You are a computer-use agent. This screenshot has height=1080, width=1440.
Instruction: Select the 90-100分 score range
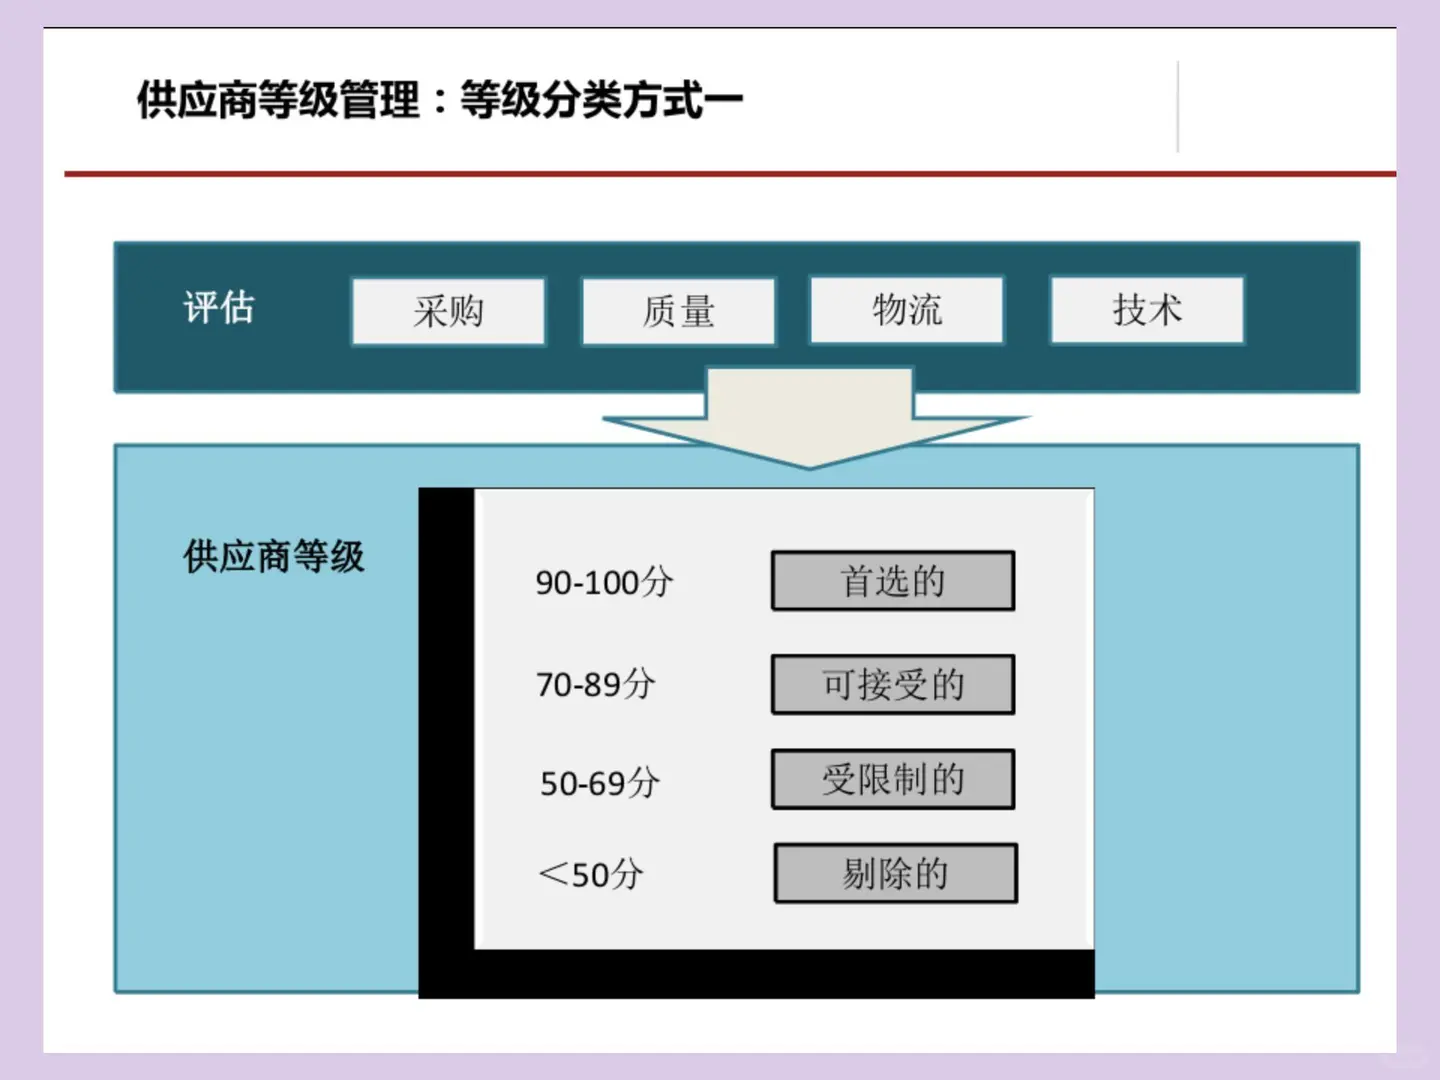coord(605,583)
